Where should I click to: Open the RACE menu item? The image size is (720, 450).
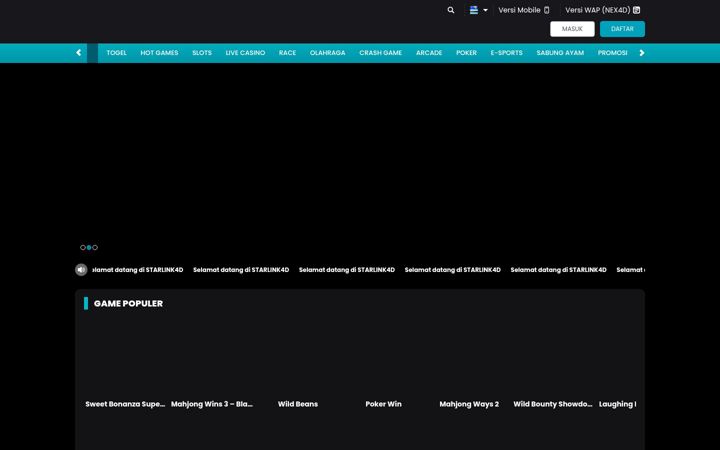point(287,53)
